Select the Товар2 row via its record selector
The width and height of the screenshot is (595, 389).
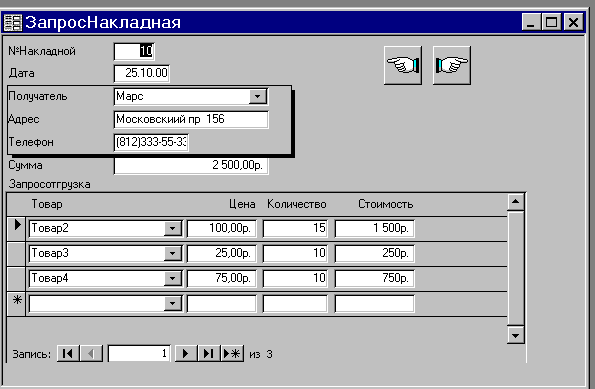[x=16, y=228]
